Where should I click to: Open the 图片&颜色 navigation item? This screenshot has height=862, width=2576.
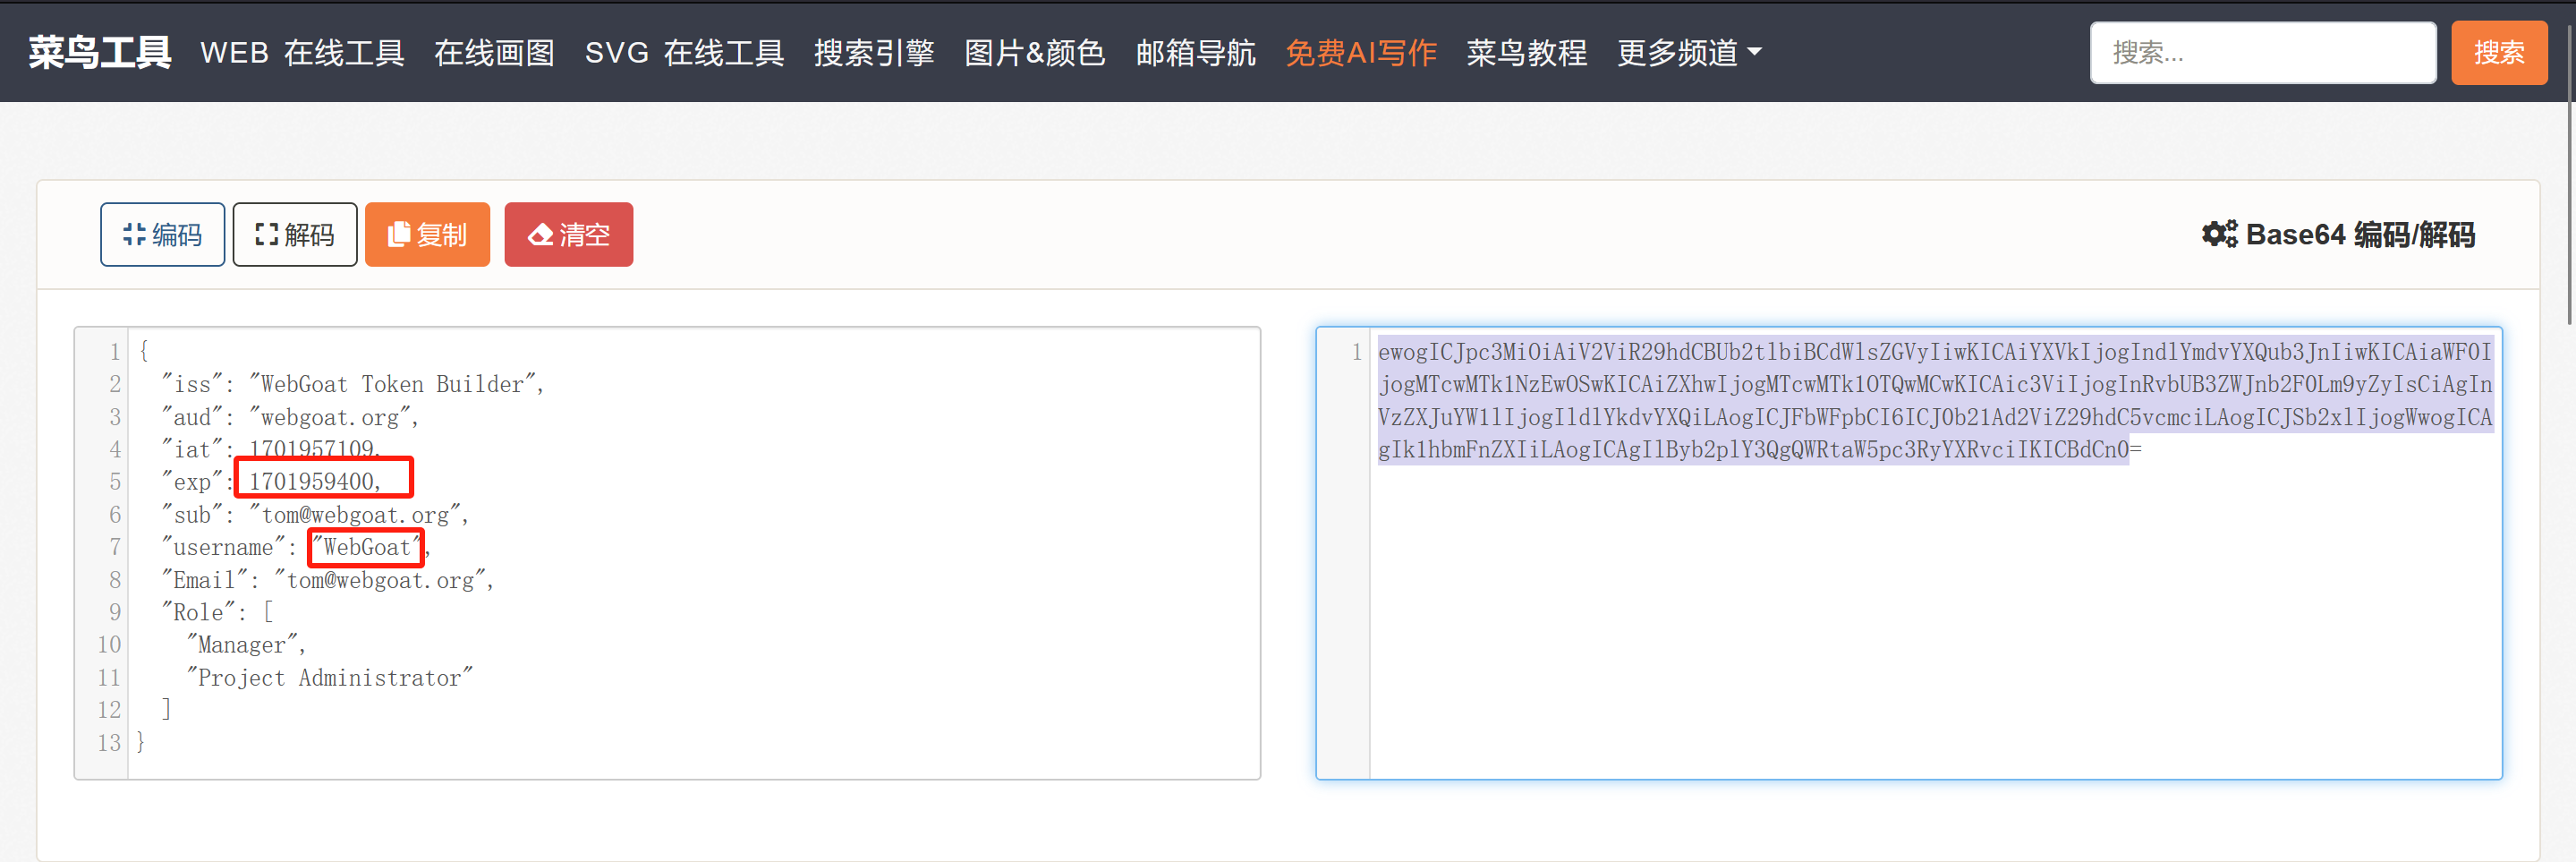point(1035,53)
